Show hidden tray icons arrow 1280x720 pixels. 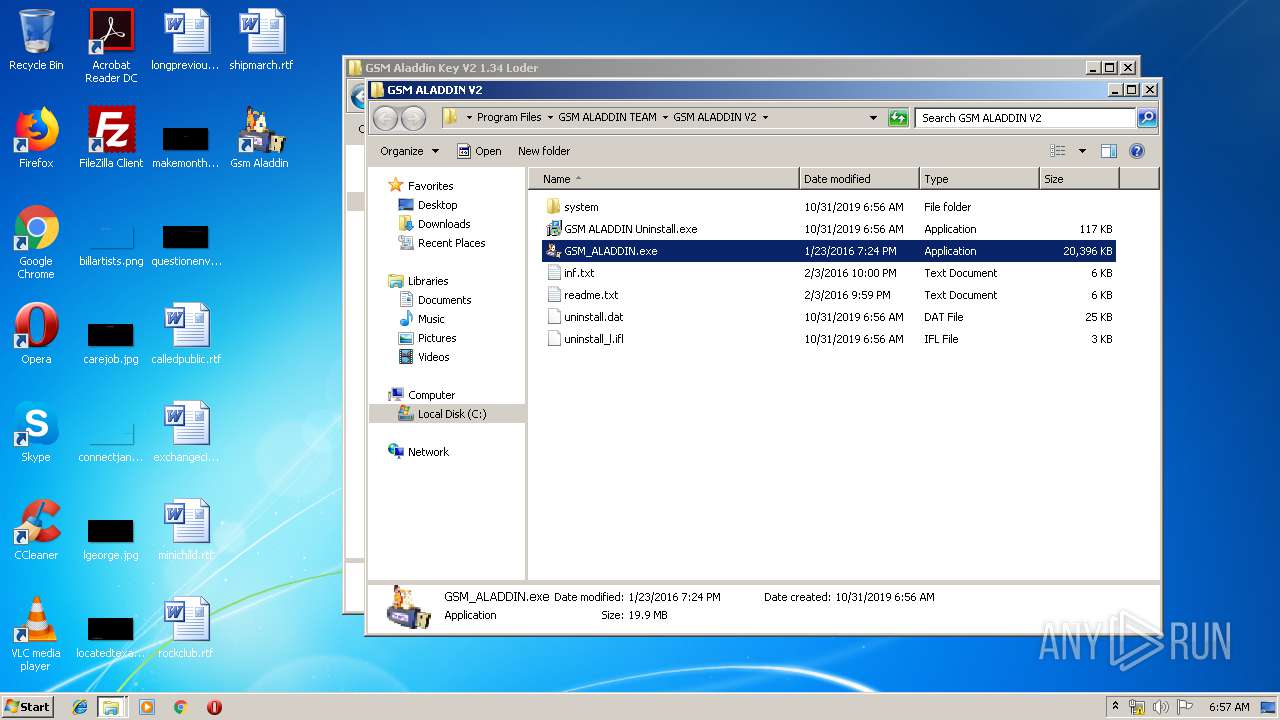[x=1116, y=706]
